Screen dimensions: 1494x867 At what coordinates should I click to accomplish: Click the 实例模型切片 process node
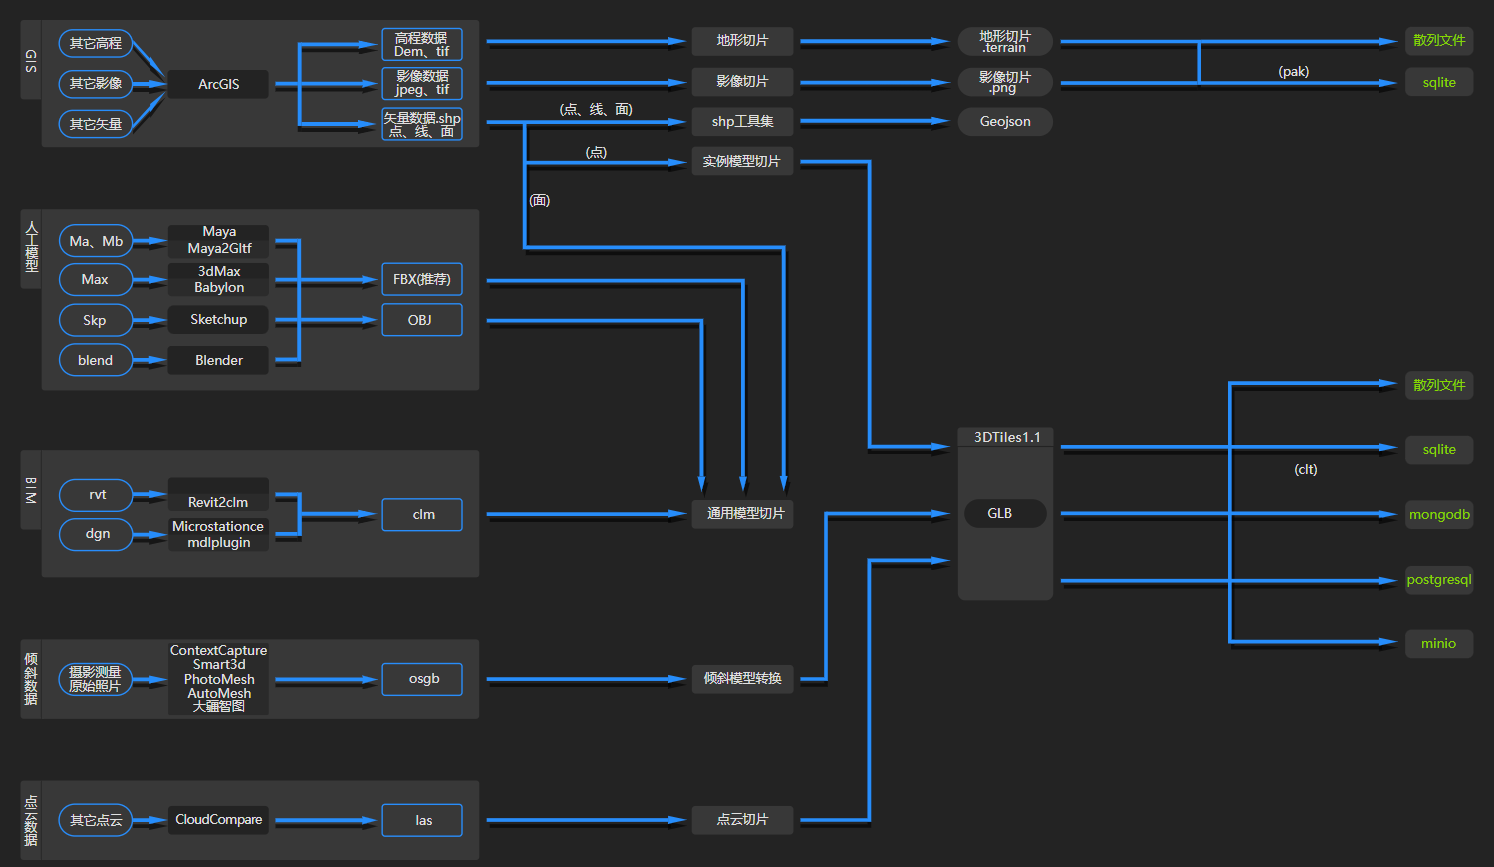pos(742,161)
